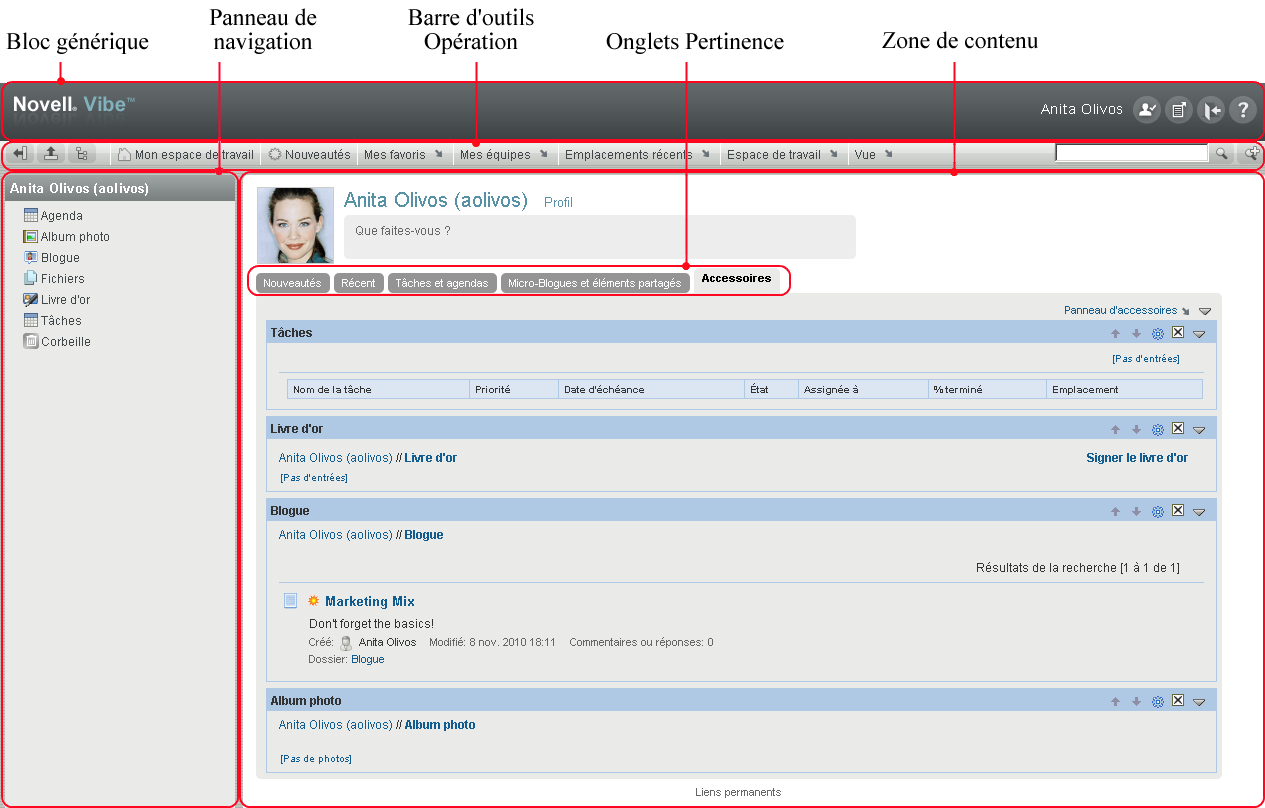Collapse the Blogue accessory triangle
The width and height of the screenshot is (1265, 808).
coord(1199,512)
